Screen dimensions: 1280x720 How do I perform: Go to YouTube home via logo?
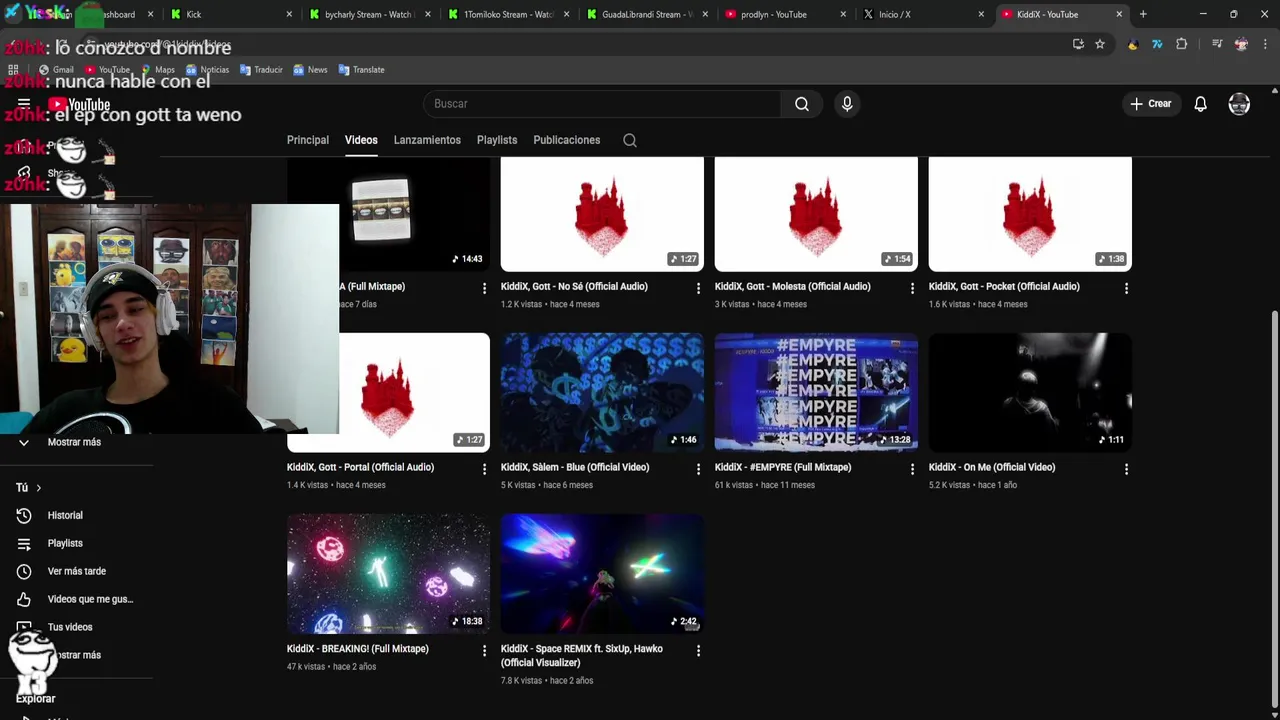pos(79,104)
